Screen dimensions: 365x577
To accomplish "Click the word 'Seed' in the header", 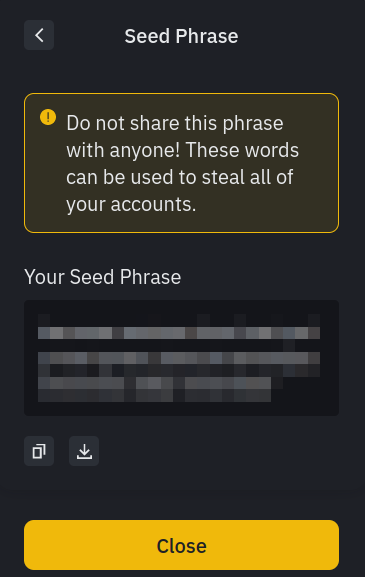I will coord(147,36).
